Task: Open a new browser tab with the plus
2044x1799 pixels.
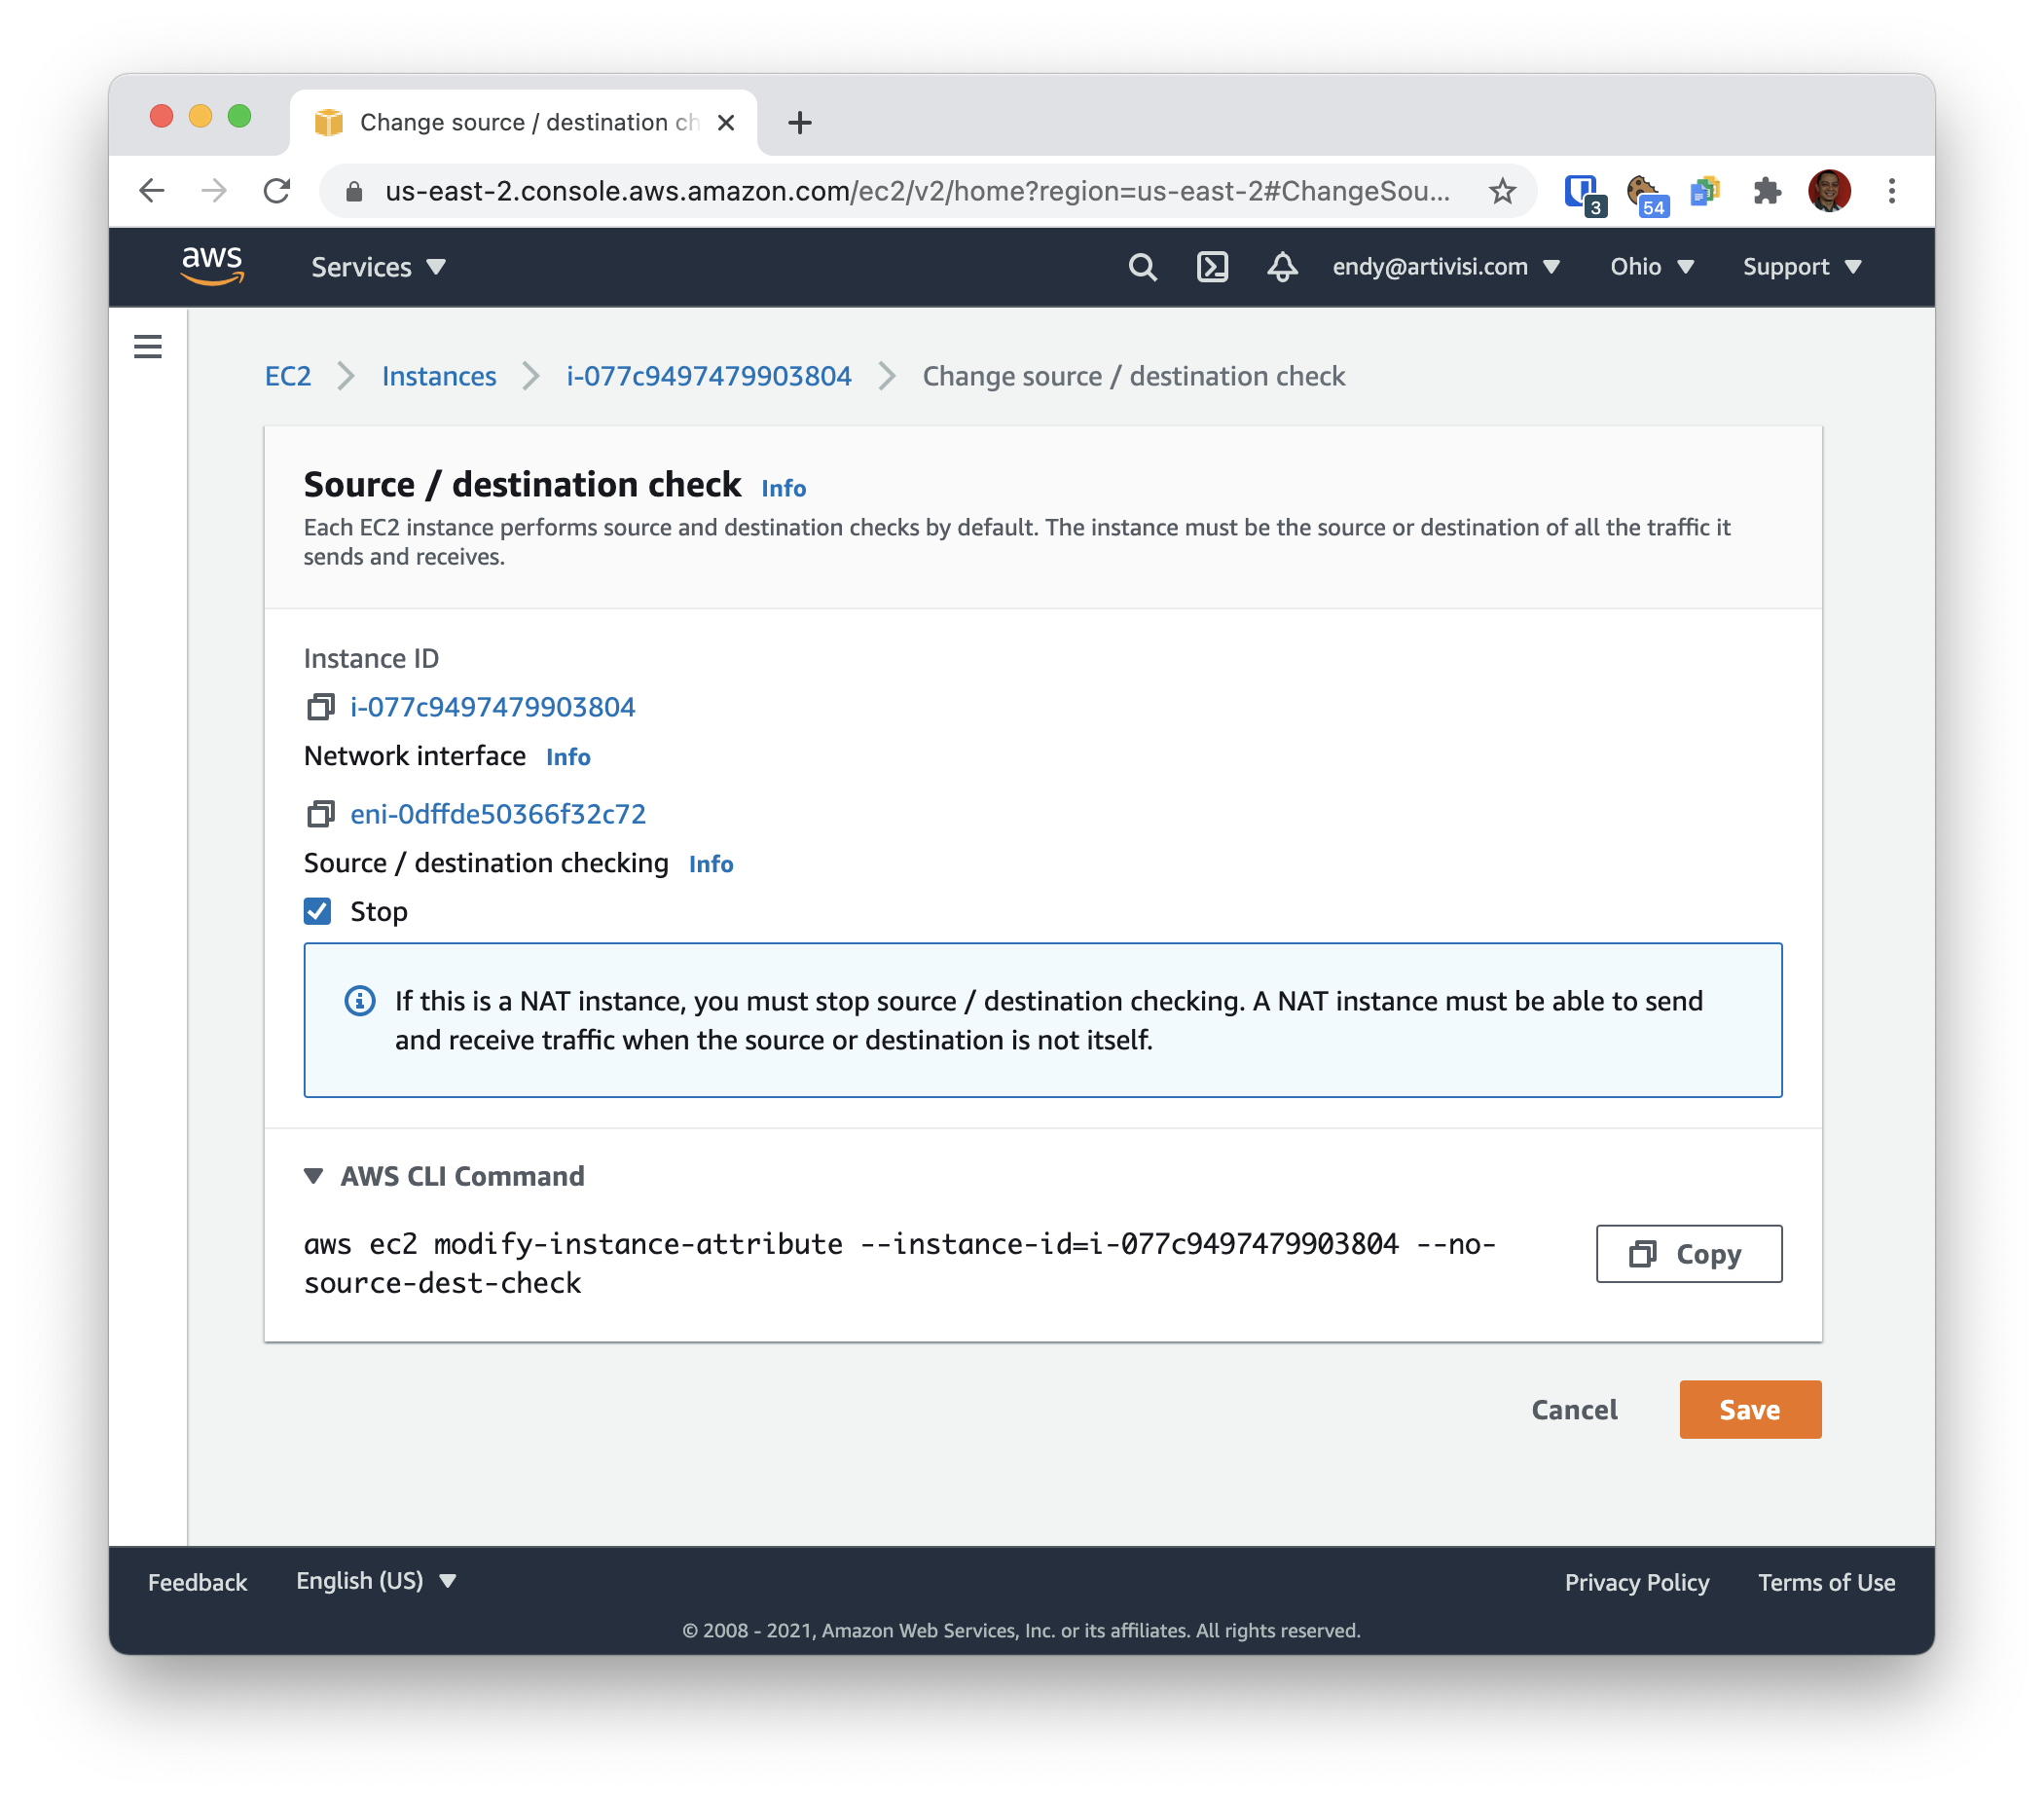Action: [799, 123]
